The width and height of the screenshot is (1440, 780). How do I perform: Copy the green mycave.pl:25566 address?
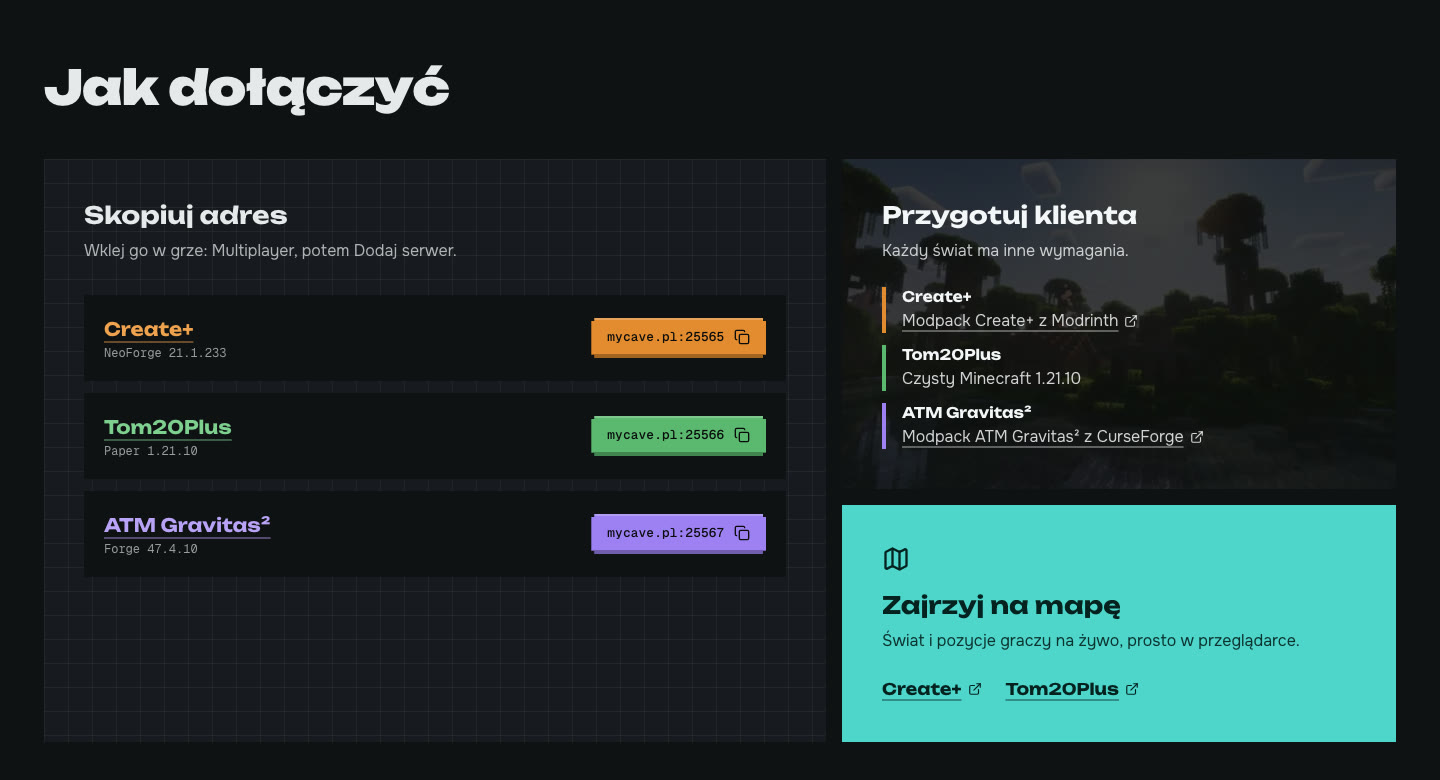678,435
